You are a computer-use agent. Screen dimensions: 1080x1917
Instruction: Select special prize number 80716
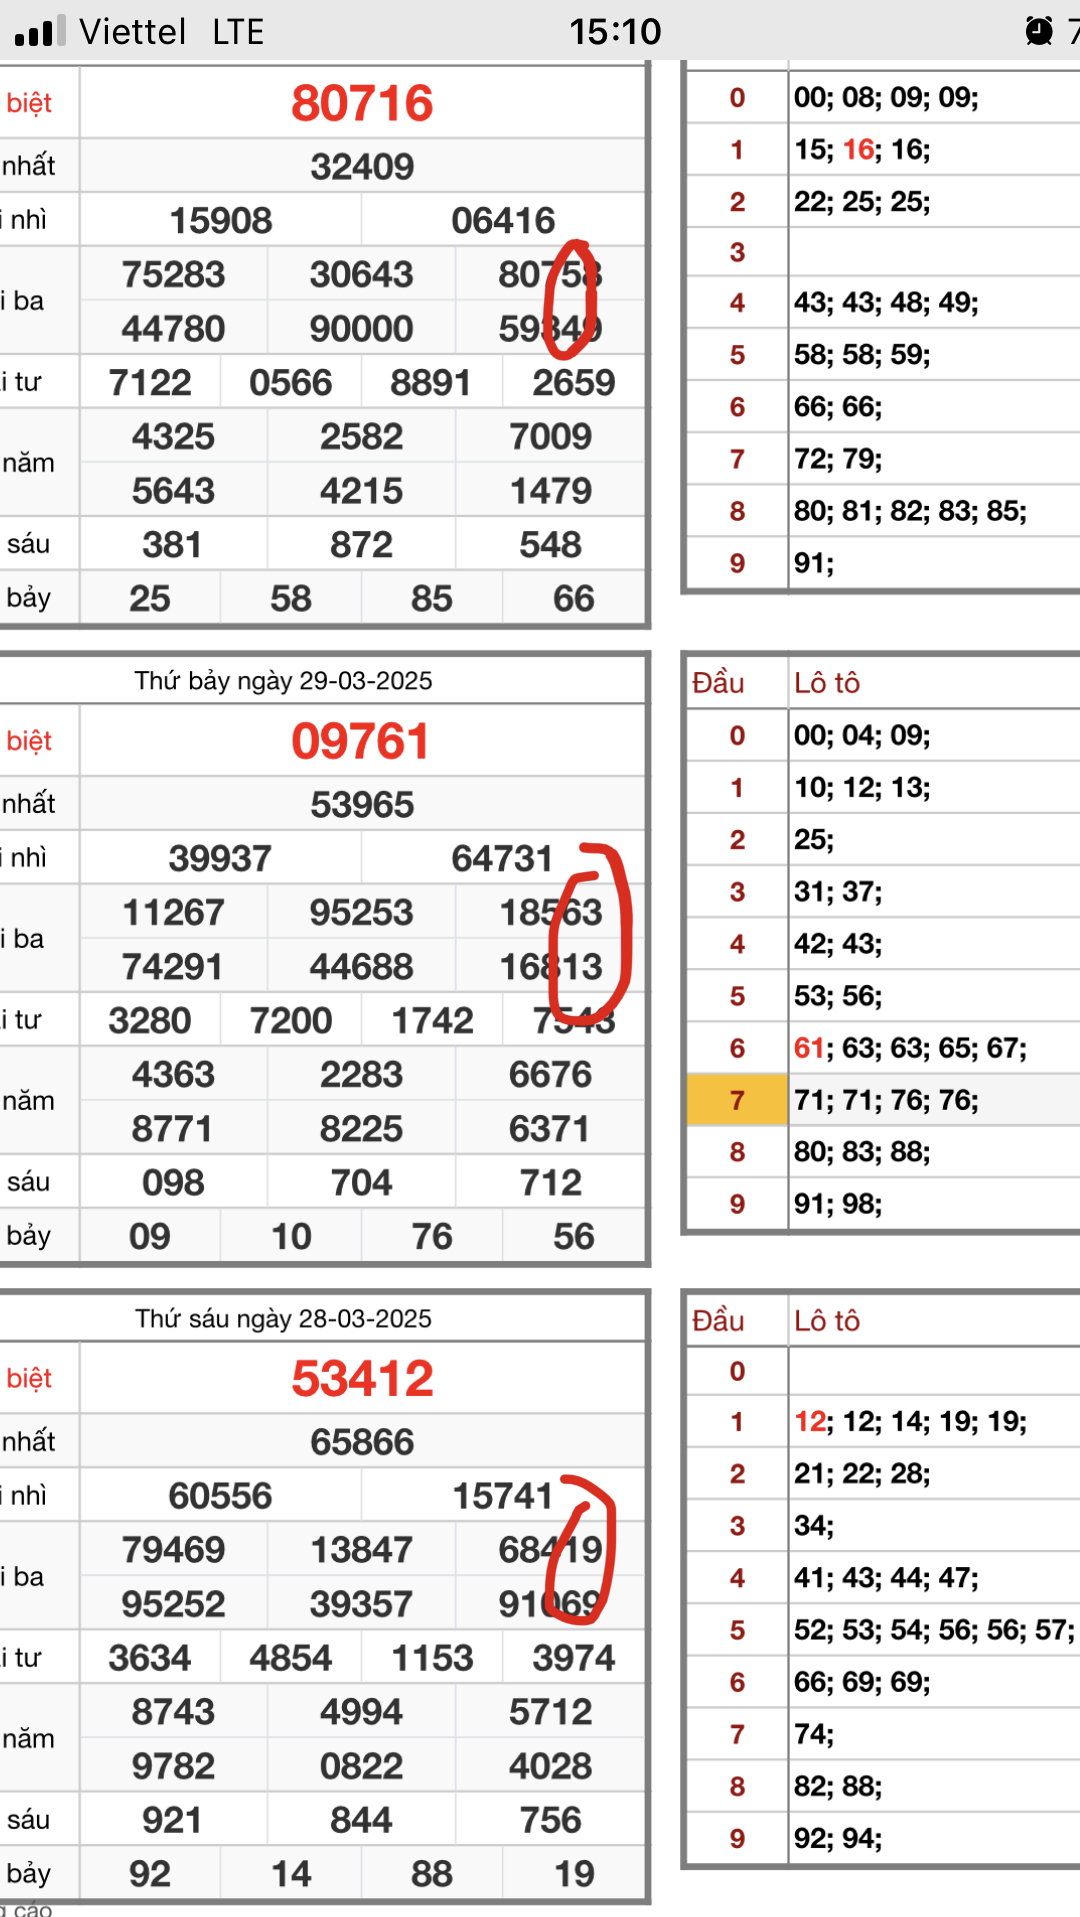[x=362, y=104]
